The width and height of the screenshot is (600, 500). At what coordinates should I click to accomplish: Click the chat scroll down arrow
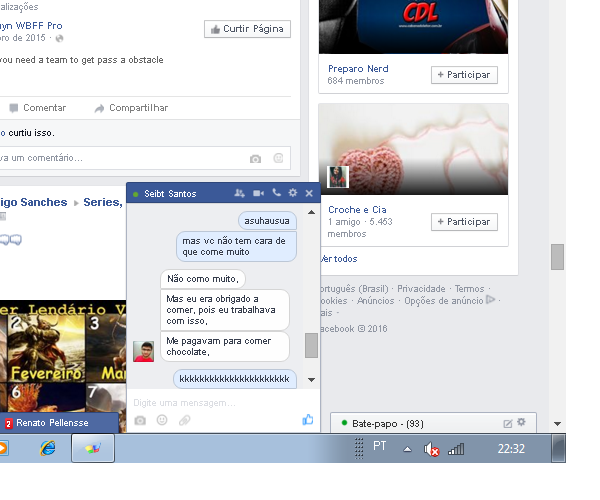click(x=311, y=380)
